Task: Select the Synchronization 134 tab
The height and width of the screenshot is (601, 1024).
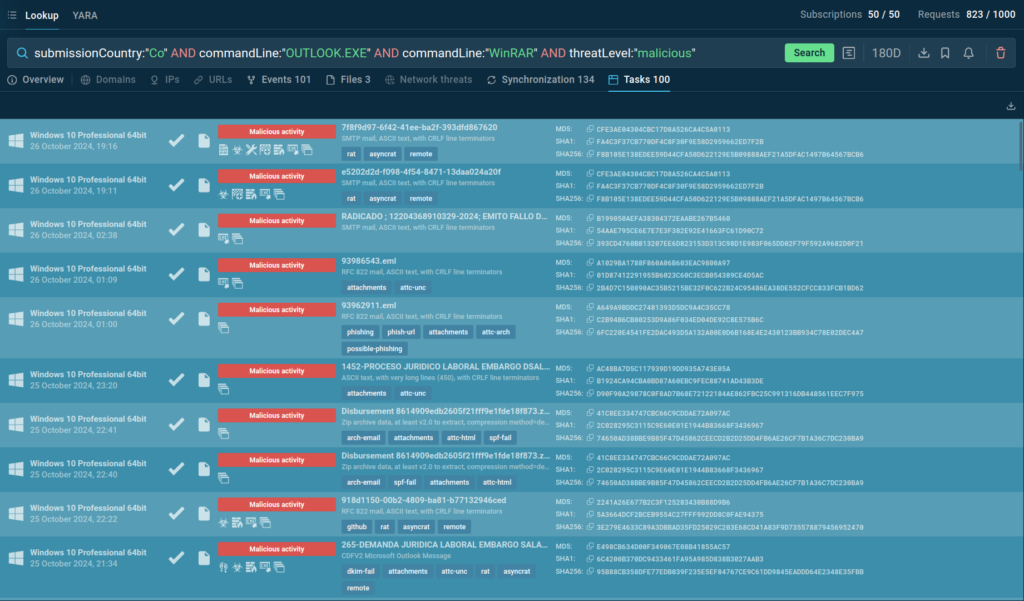Action: pyautogui.click(x=540, y=79)
